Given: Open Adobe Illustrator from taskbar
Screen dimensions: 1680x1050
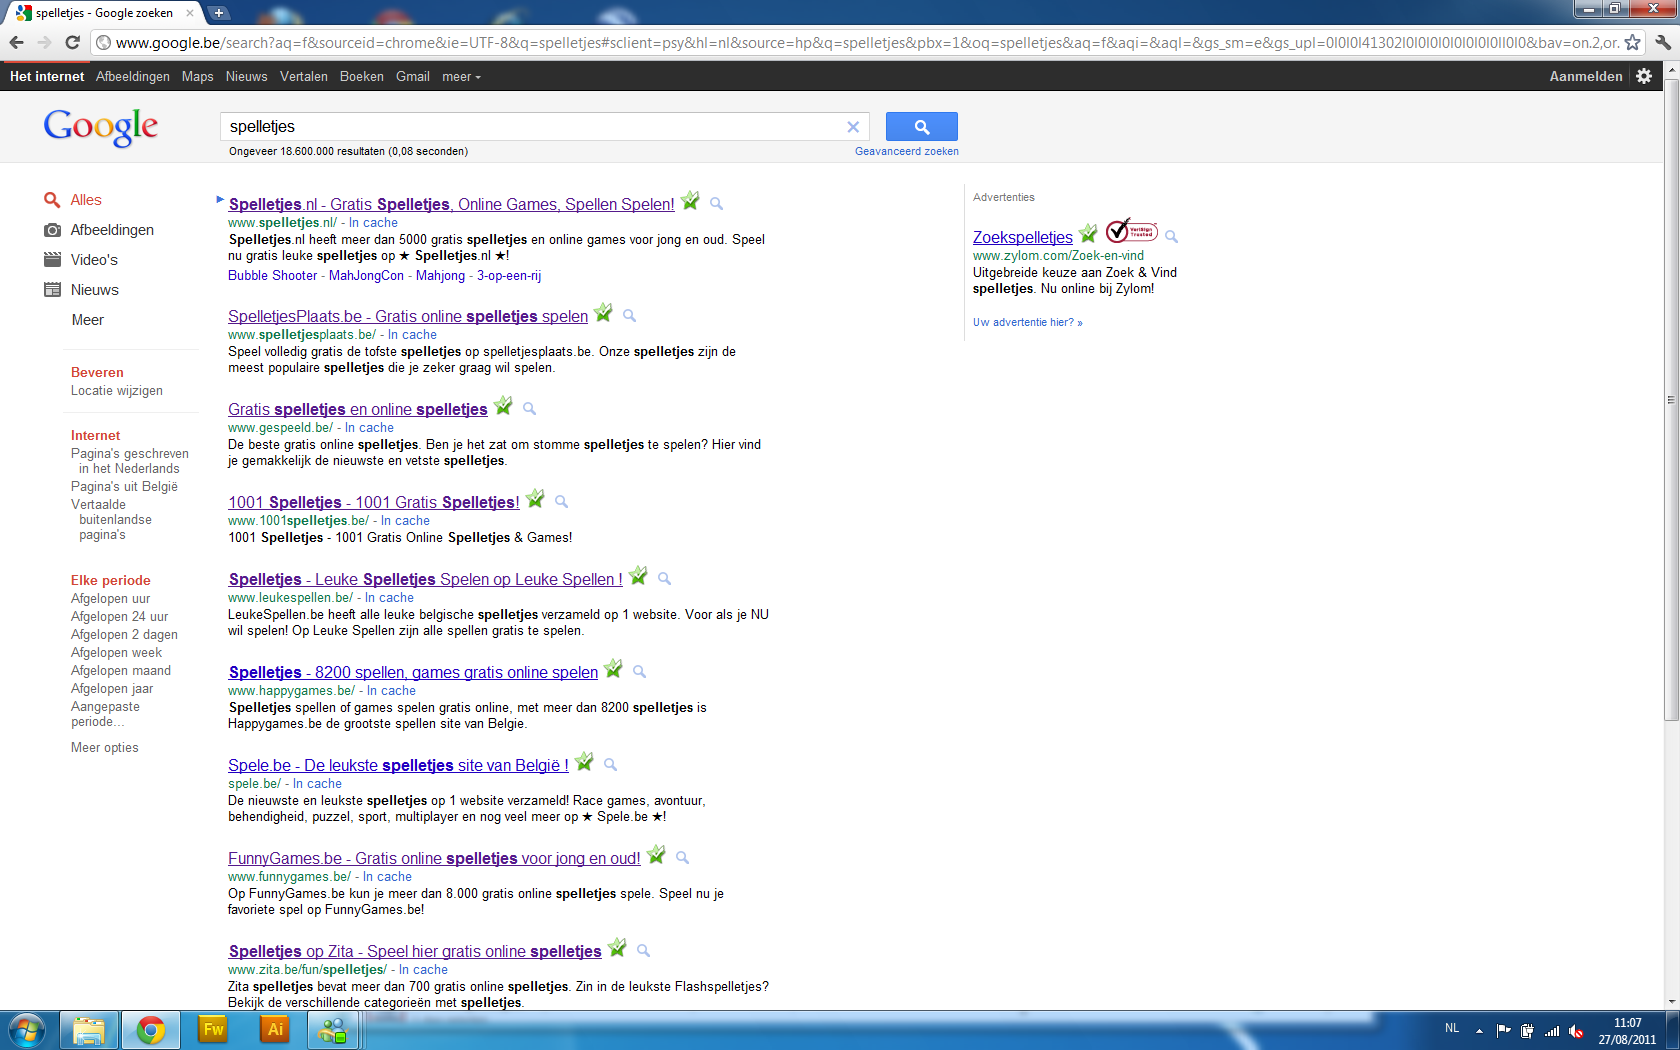Looking at the screenshot, I should pyautogui.click(x=275, y=1030).
